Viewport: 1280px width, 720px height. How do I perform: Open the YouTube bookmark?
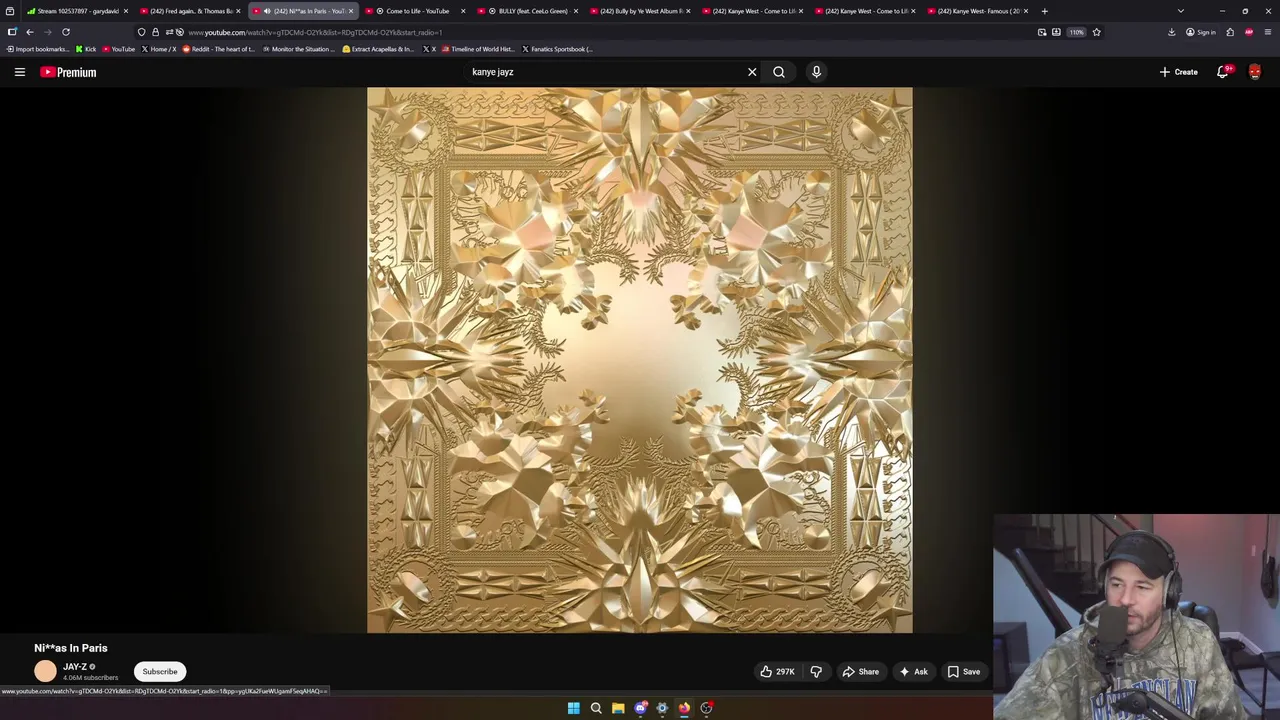(x=118, y=49)
